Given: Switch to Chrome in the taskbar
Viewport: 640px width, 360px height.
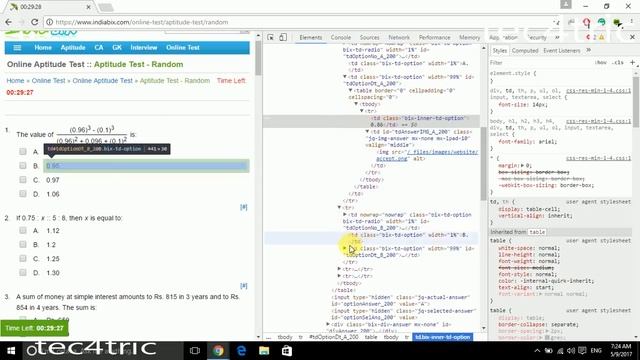Looking at the screenshot, I should tap(218, 351).
